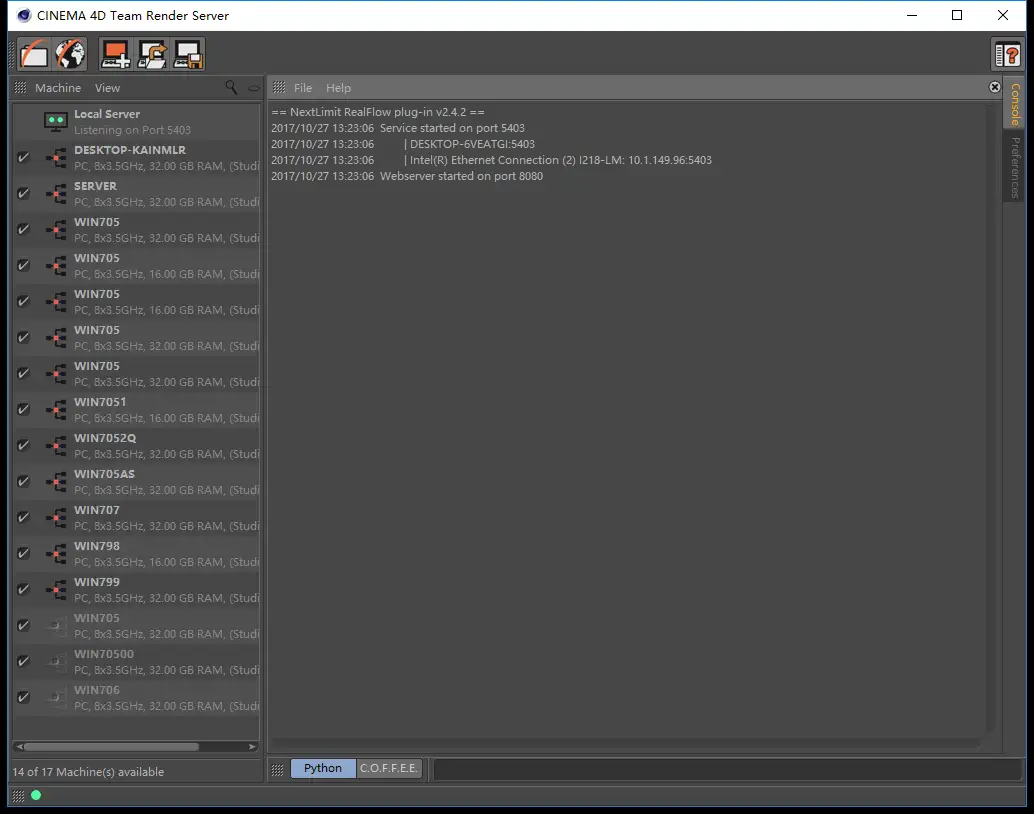
Task: Click the 'DESKTOP-6VEATGI:5403' log line
Action: 403,144
